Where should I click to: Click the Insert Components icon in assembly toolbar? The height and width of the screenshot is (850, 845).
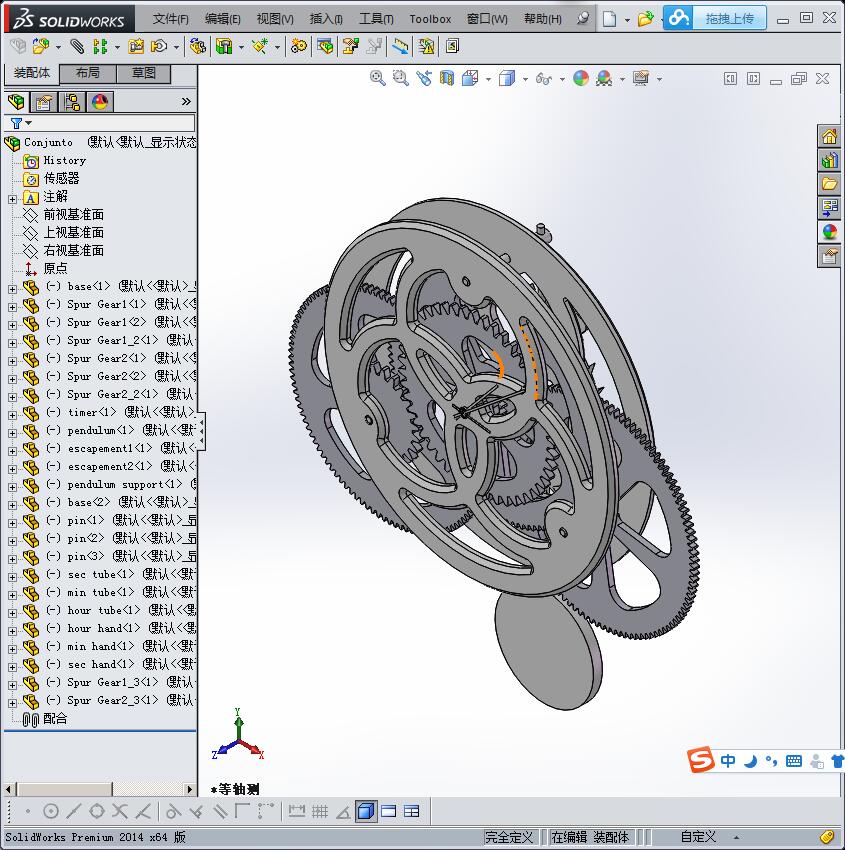pyautogui.click(x=41, y=47)
